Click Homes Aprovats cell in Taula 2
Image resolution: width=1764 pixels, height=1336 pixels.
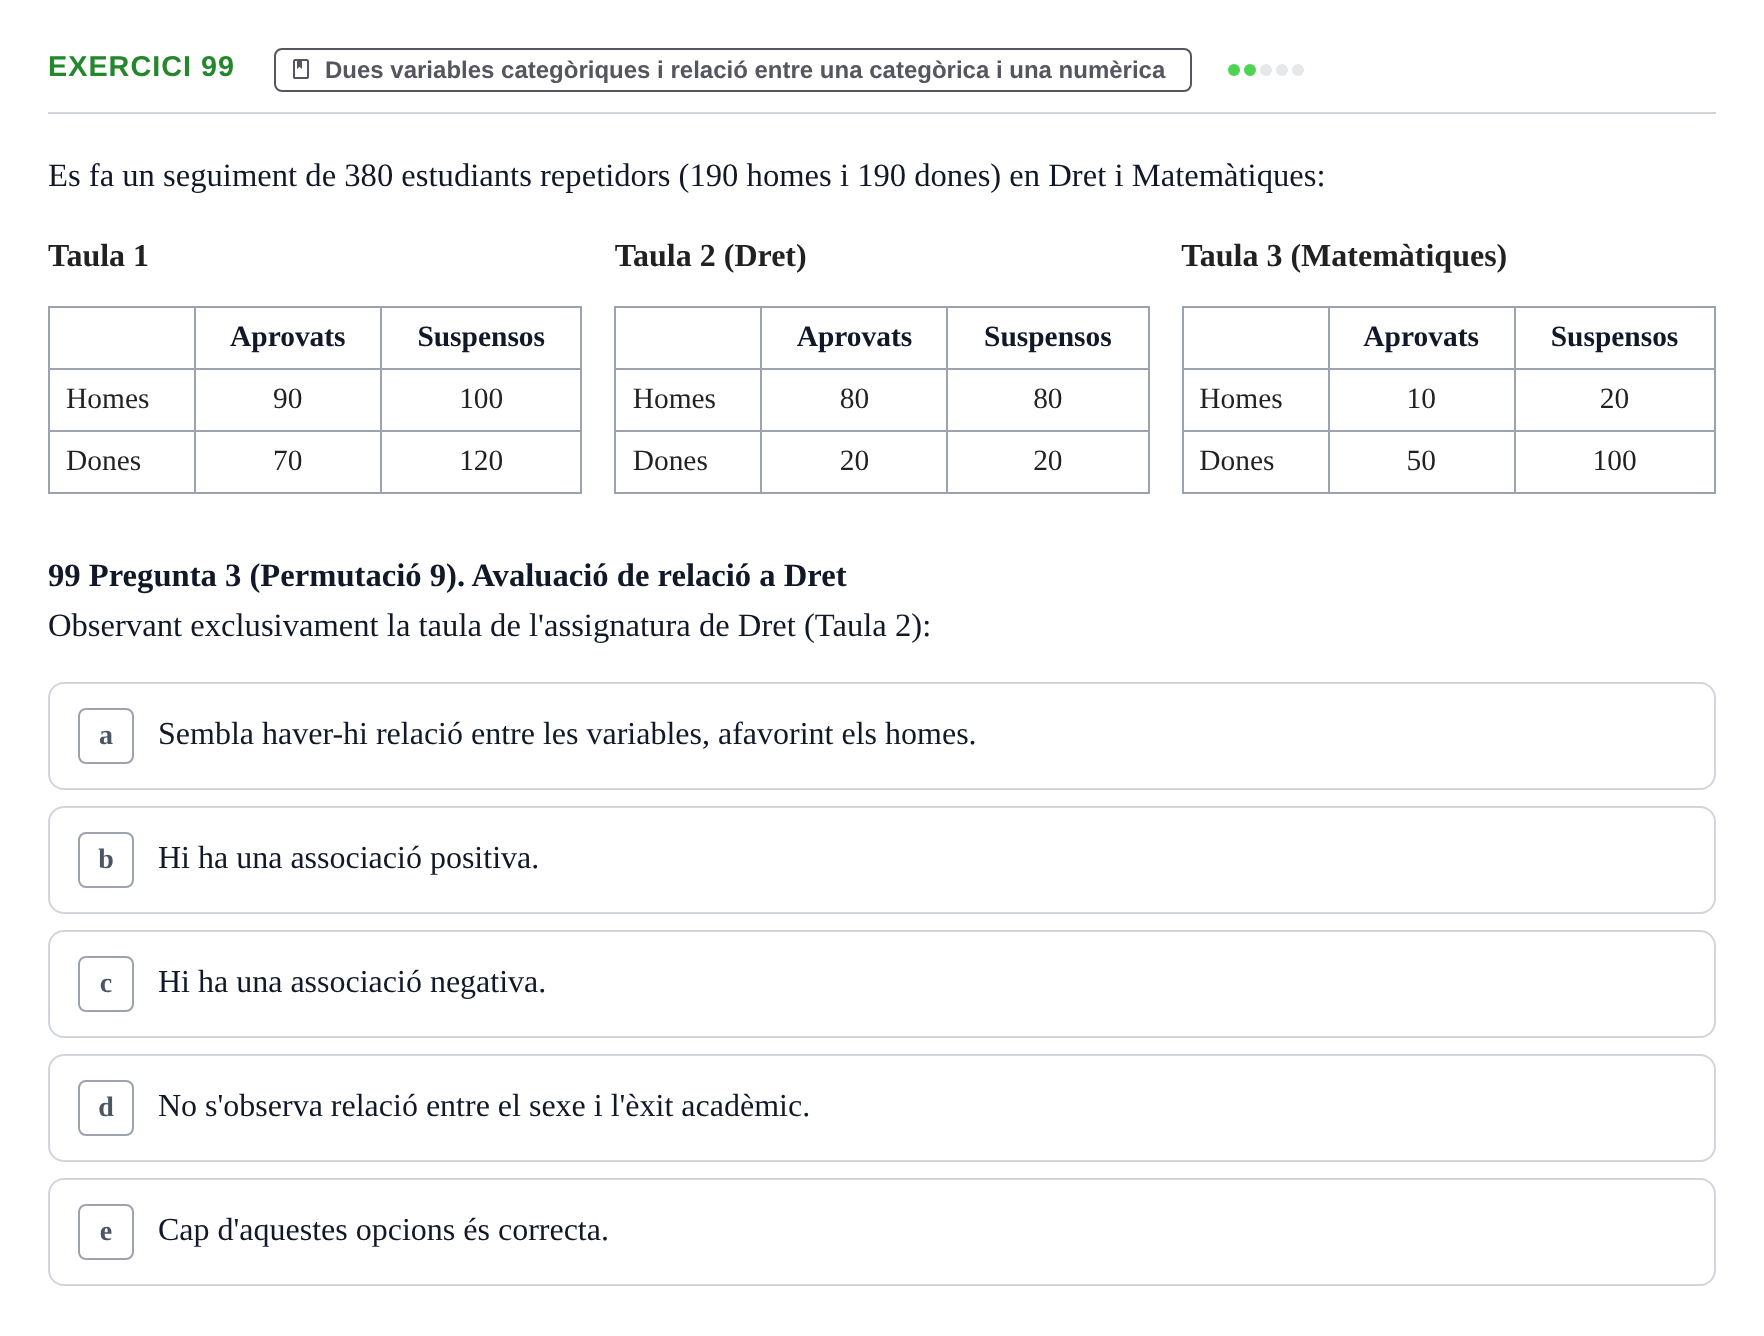(x=854, y=399)
